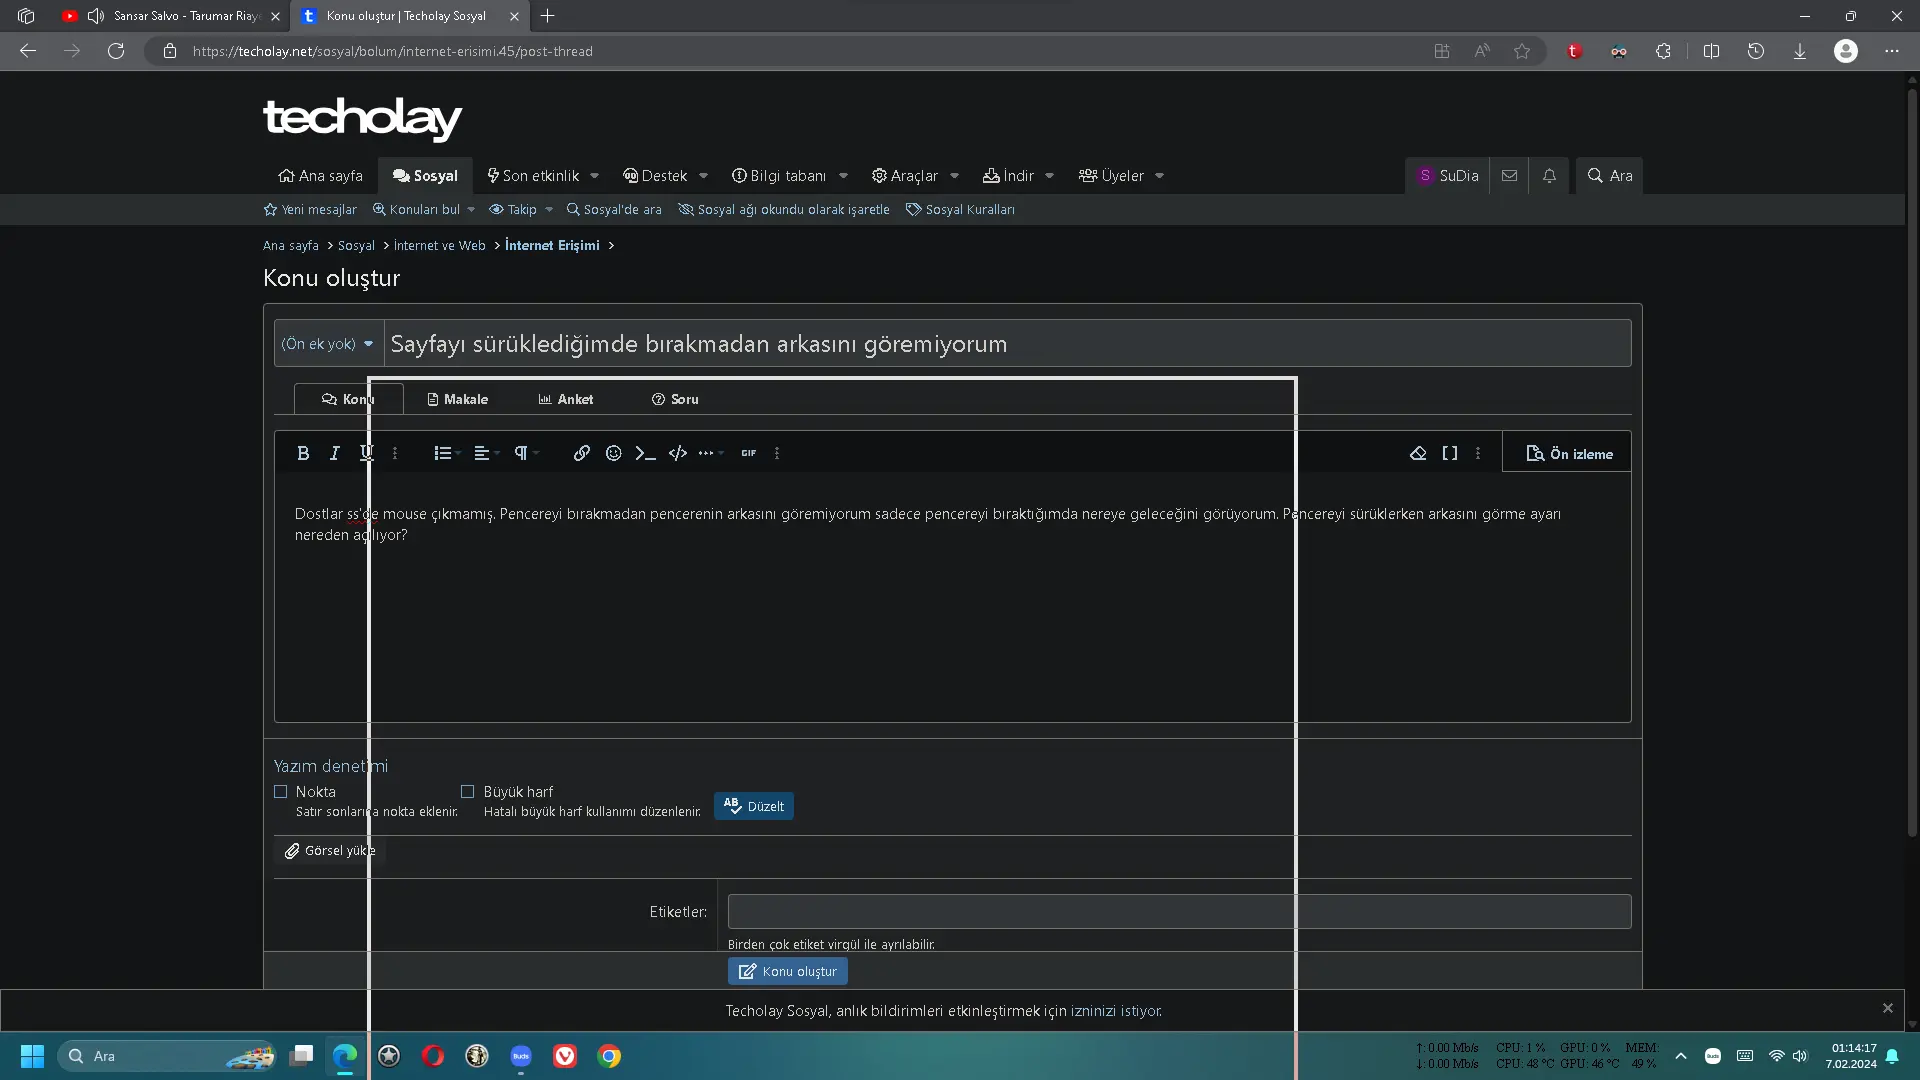Image resolution: width=1920 pixels, height=1080 pixels.
Task: Go to Ana sayfa in navigation
Action: coord(320,176)
